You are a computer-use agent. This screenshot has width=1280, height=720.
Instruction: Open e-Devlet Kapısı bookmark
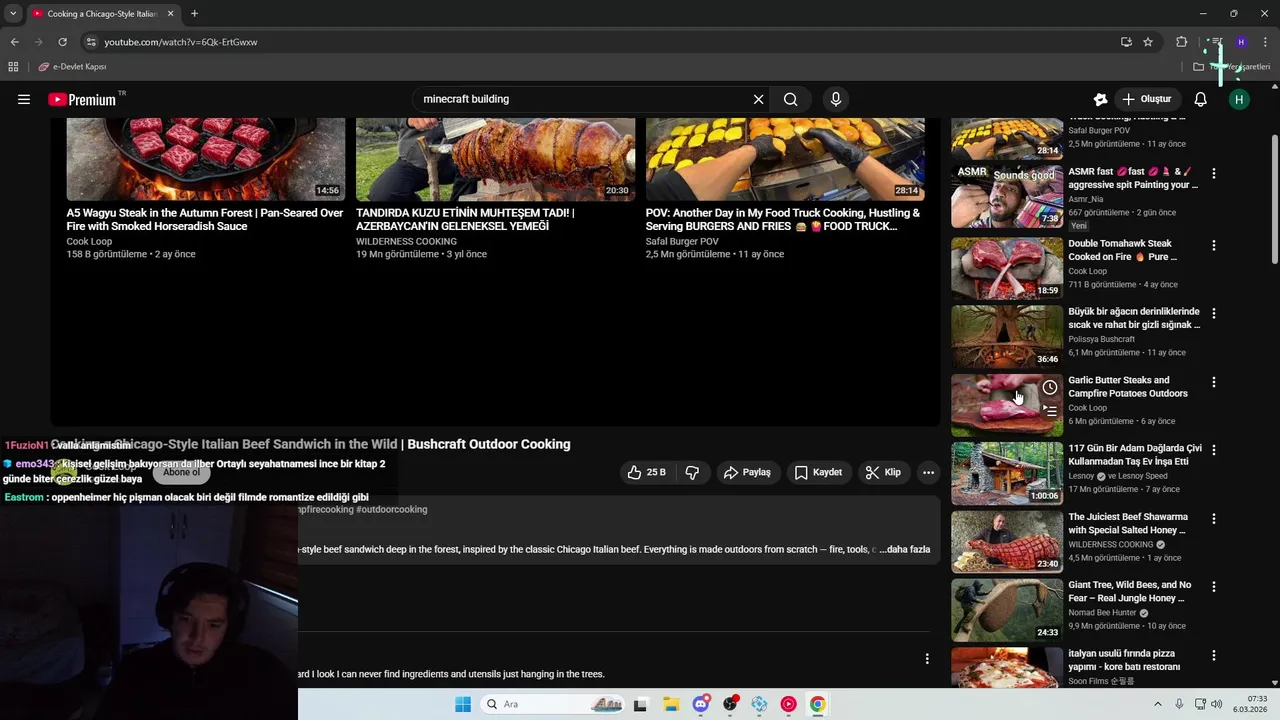[72, 67]
